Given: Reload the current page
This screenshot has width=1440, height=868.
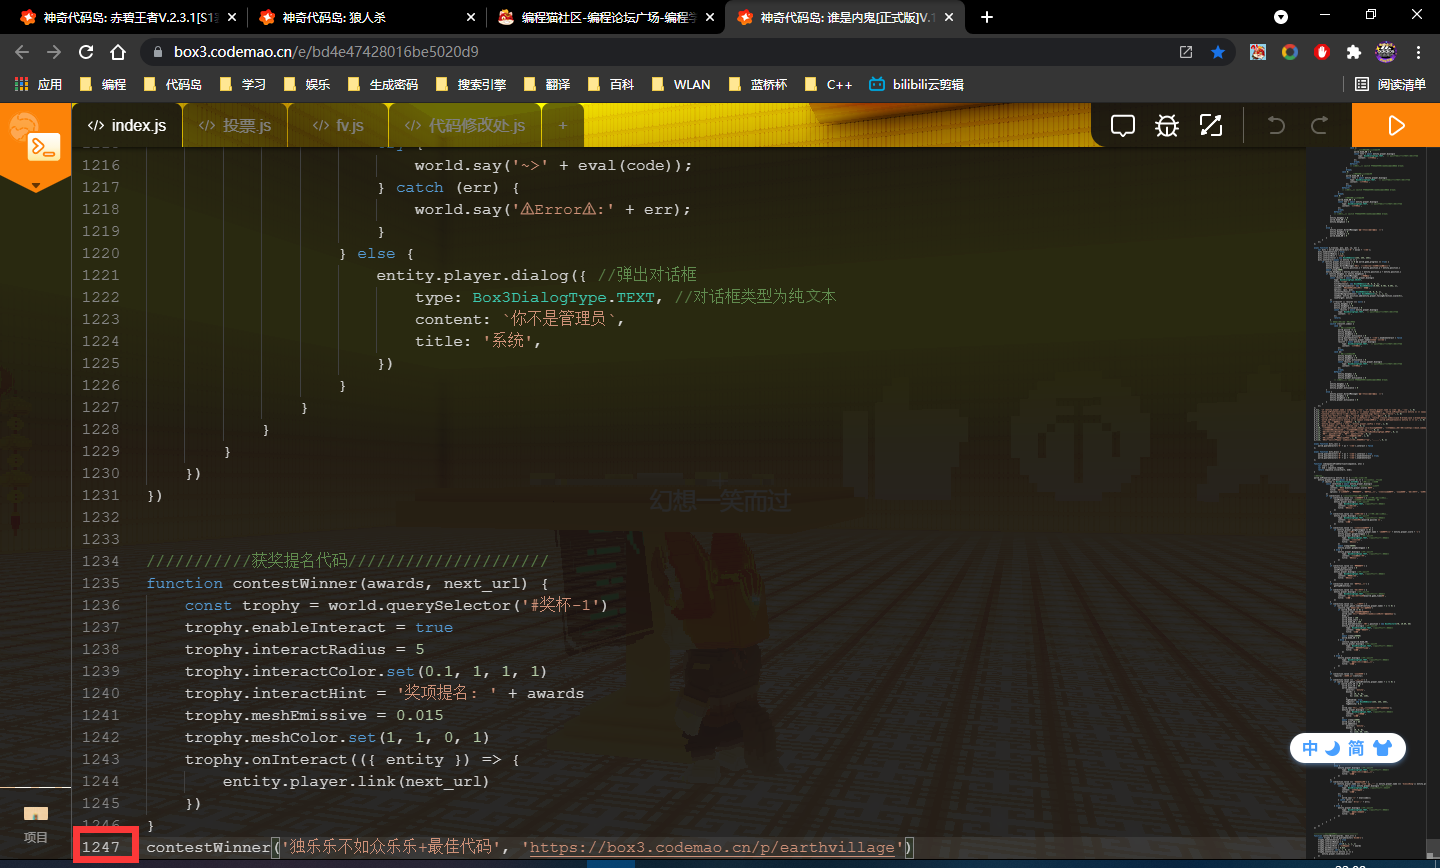Looking at the screenshot, I should (86, 52).
